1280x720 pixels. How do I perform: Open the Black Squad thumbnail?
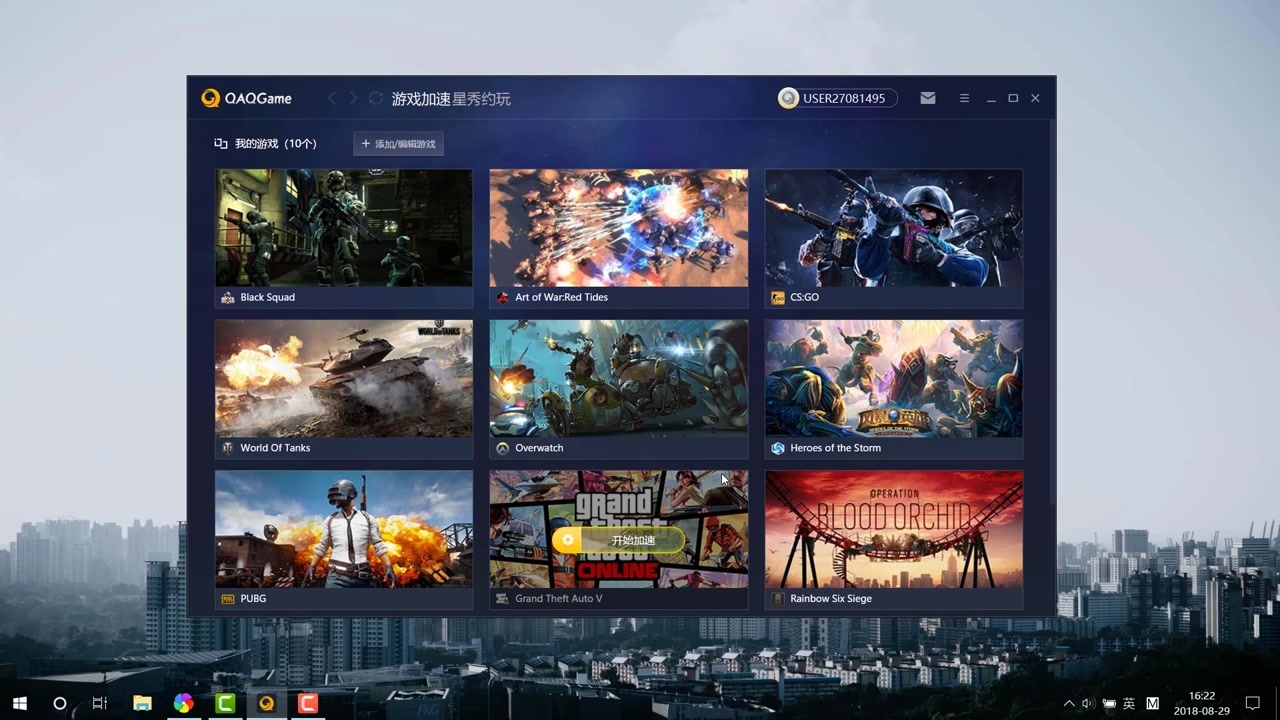point(344,227)
